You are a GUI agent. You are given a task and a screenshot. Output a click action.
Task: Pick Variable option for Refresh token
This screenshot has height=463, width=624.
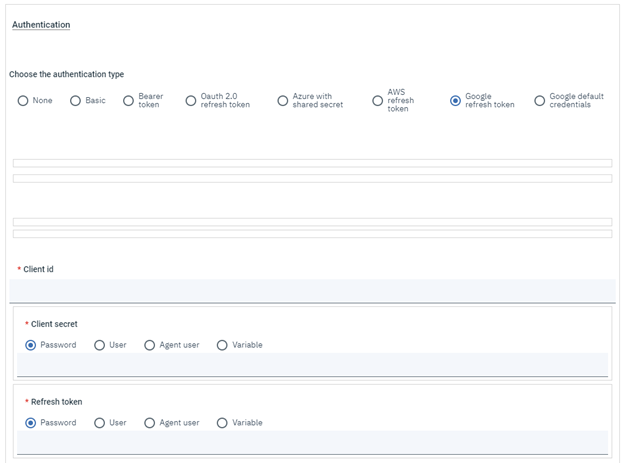[222, 423]
